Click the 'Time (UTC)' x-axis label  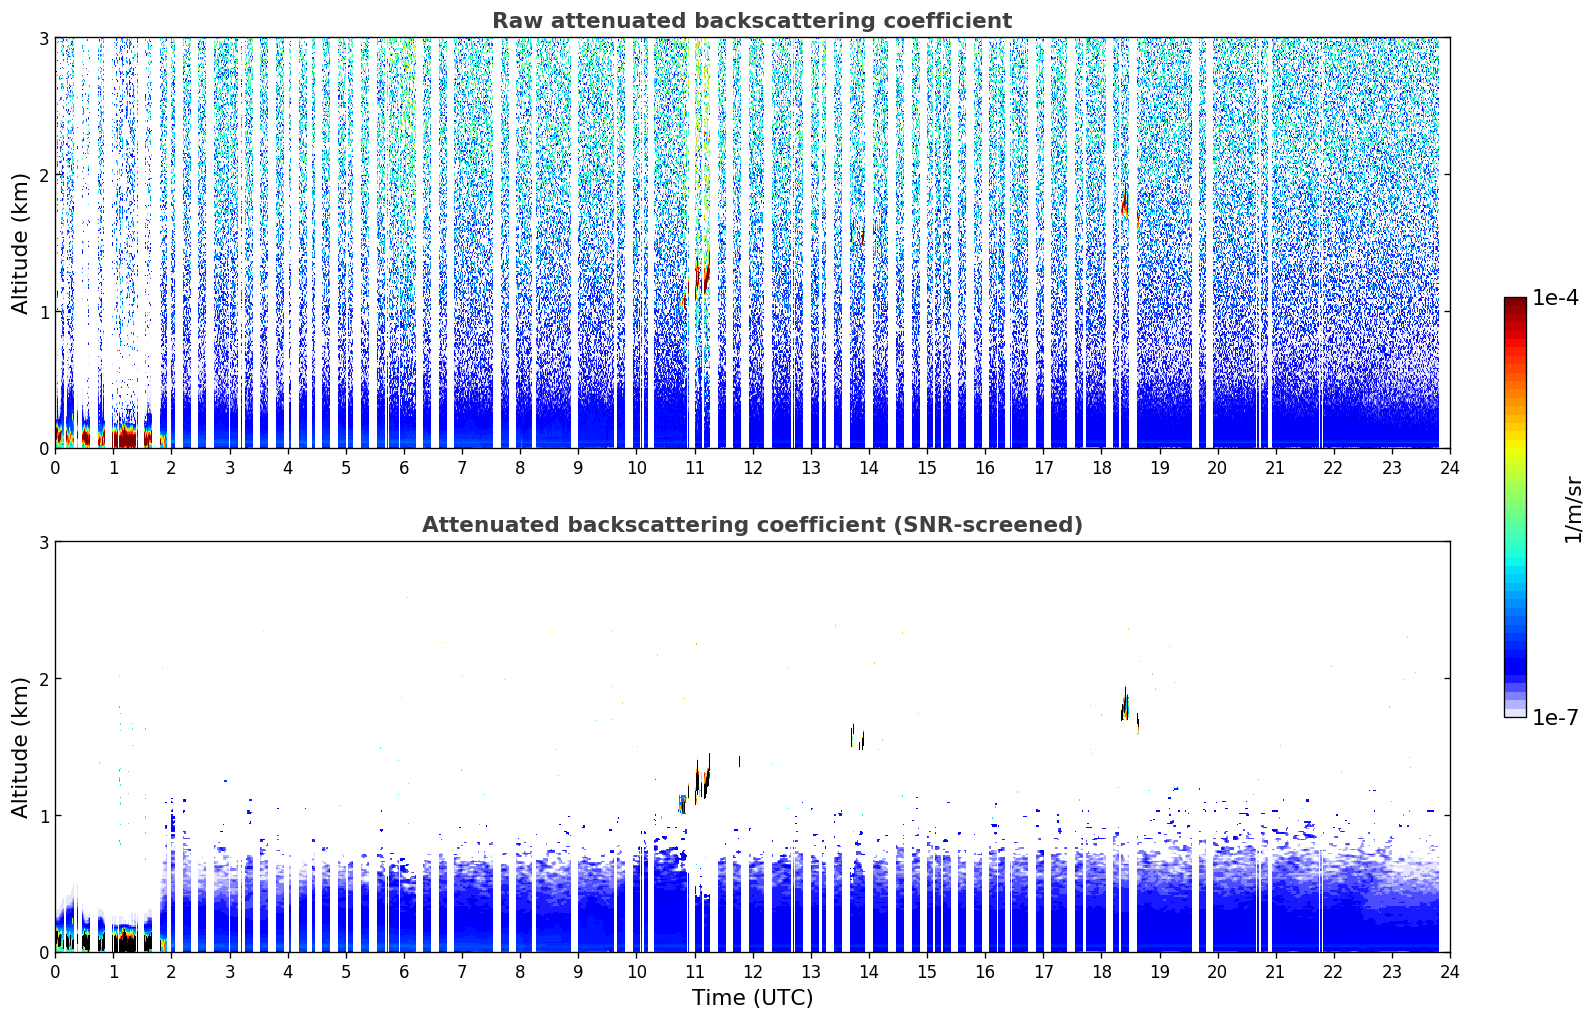coord(752,997)
